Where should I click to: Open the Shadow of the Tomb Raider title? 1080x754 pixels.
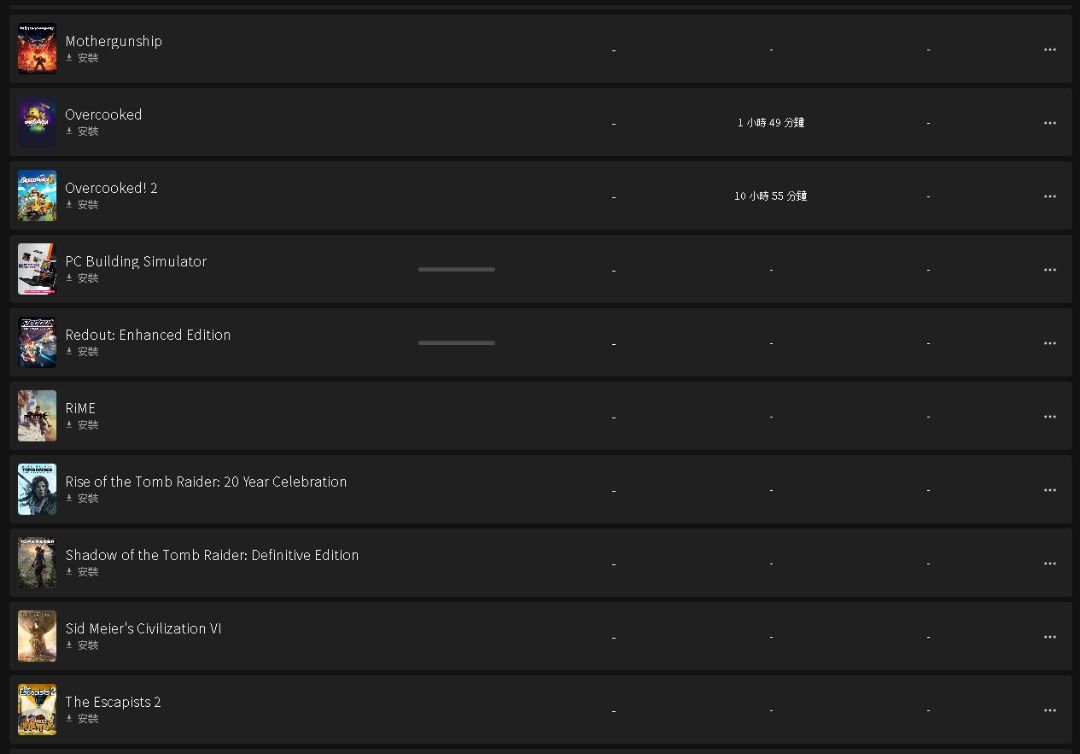[x=212, y=555]
